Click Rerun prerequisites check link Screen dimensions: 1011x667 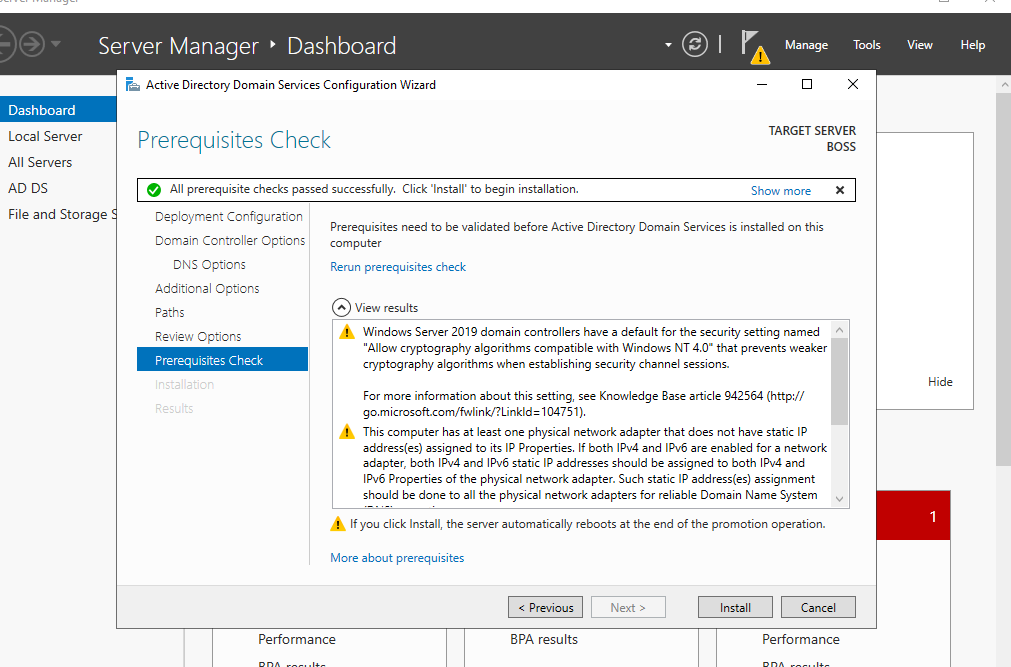click(x=398, y=267)
